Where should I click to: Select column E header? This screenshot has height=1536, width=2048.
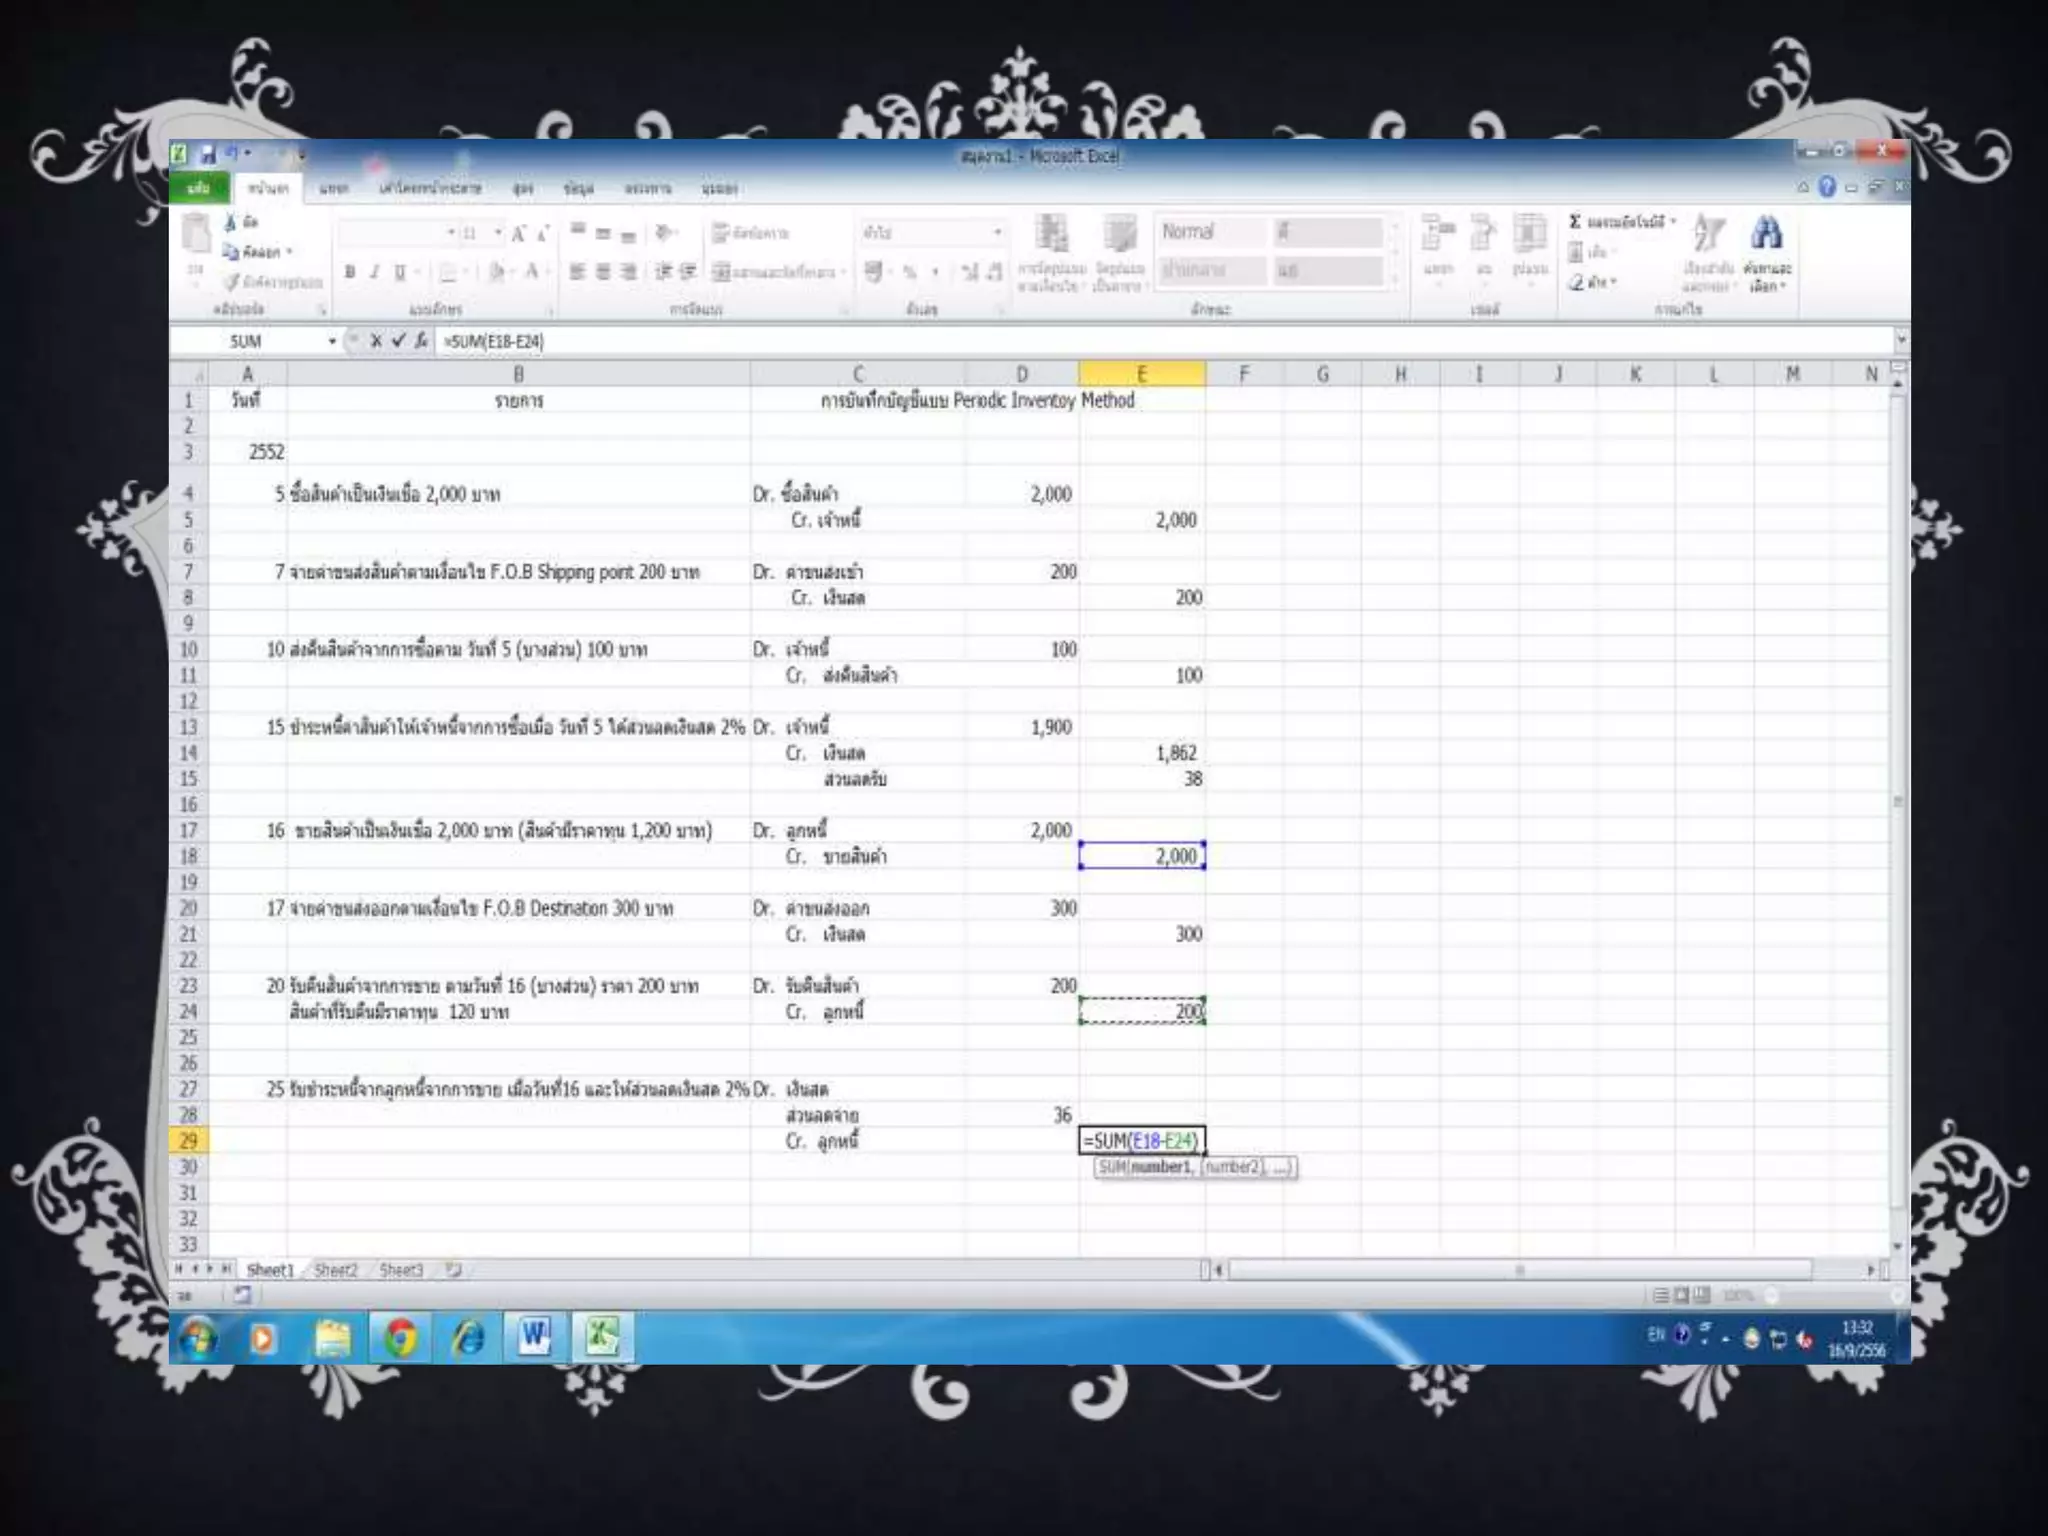(x=1141, y=374)
